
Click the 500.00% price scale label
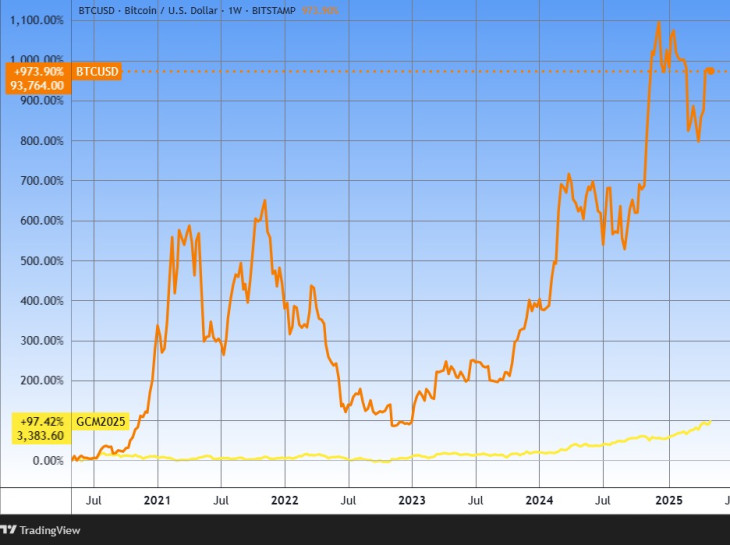pyautogui.click(x=42, y=261)
